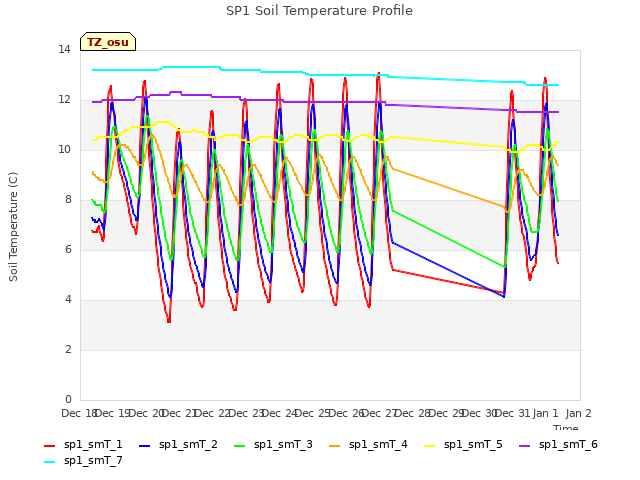The height and width of the screenshot is (480, 640).
Task: Toggle sp1_smT_7 series in legend
Action: point(83,460)
